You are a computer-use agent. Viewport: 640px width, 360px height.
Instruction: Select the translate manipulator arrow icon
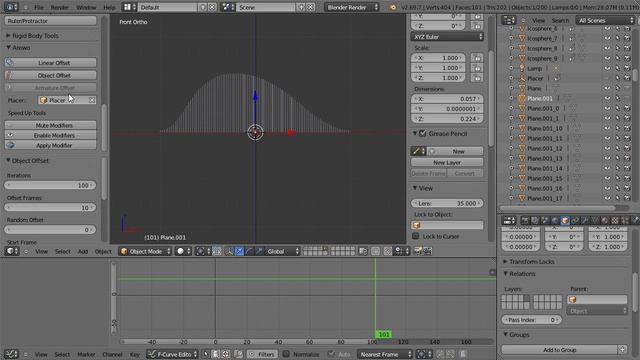click(239, 251)
